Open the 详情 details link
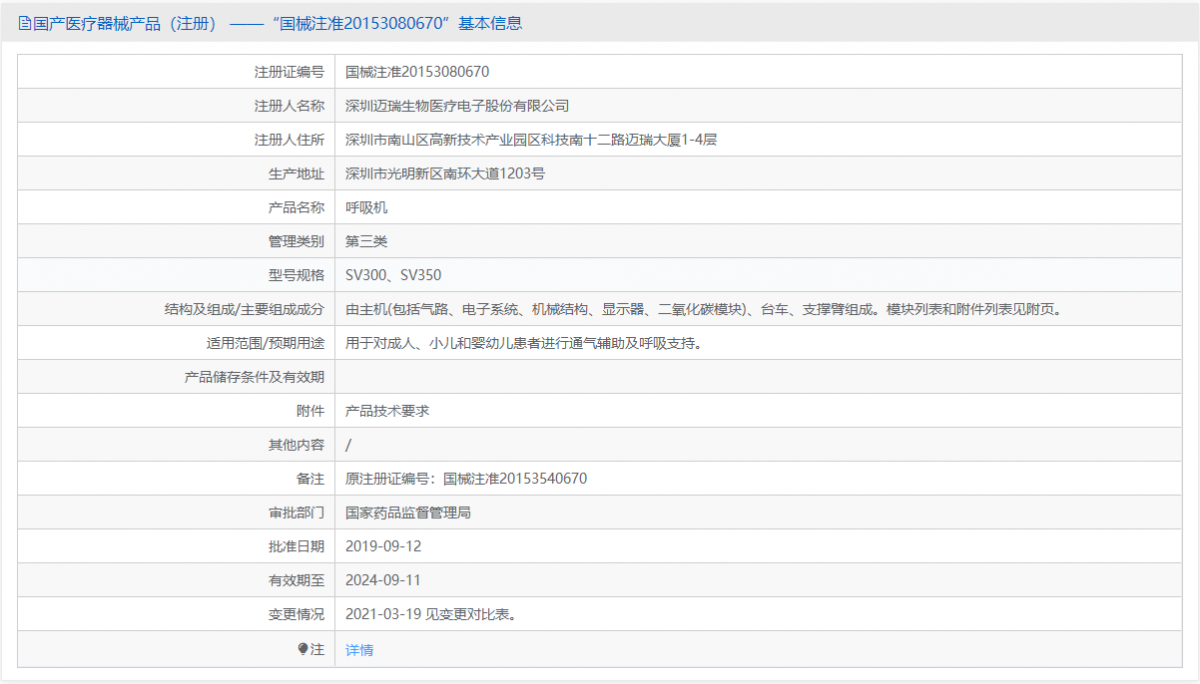 [359, 650]
